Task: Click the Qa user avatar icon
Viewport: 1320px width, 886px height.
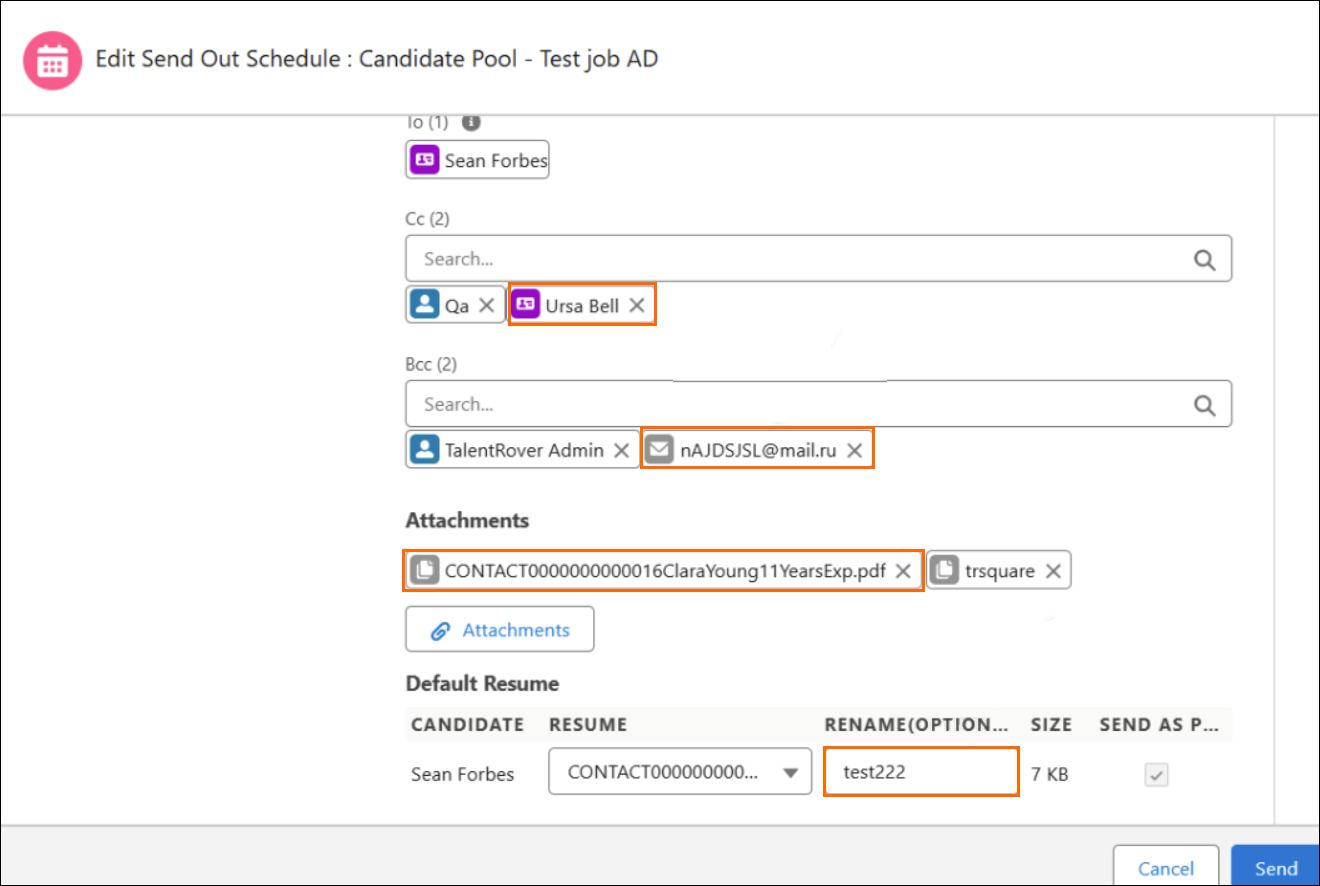Action: click(x=425, y=306)
